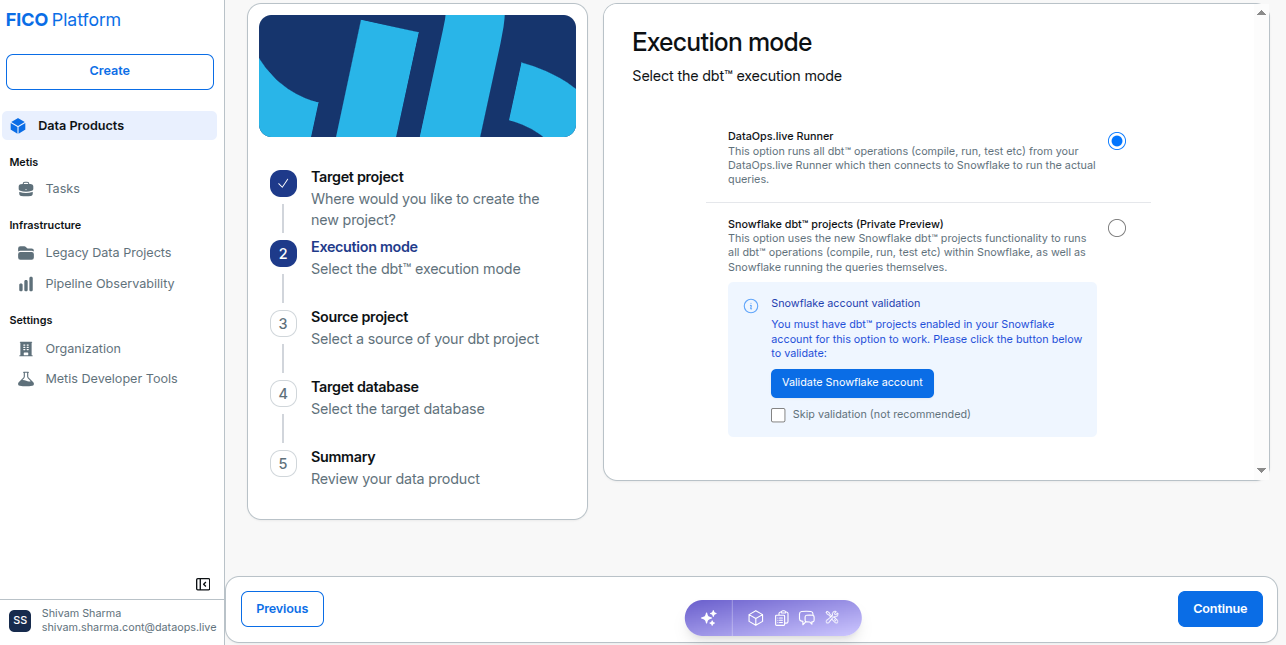Screen dimensions: 1286x645
Task: Click scrollbar down arrow in Execution mode panel
Action: 1262,470
